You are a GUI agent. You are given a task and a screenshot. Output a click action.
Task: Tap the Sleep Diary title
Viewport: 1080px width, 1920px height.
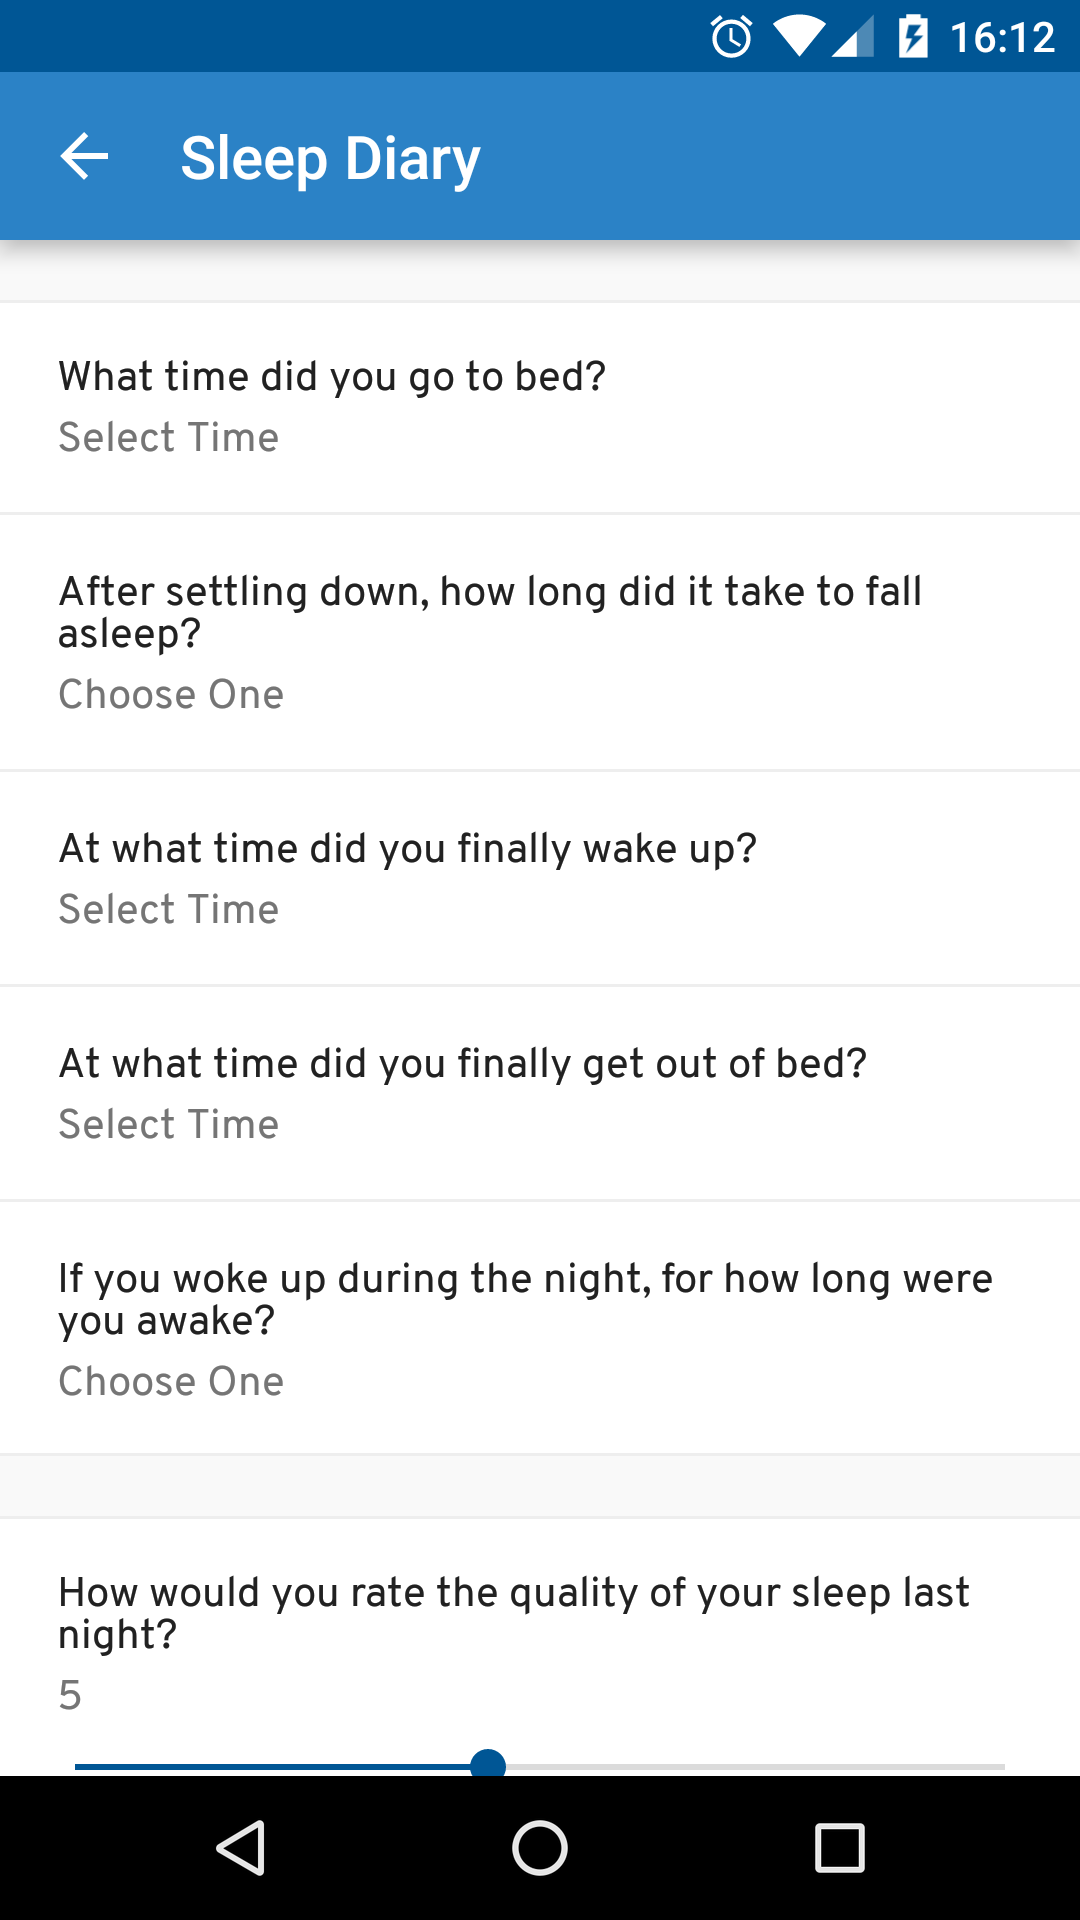pos(330,159)
